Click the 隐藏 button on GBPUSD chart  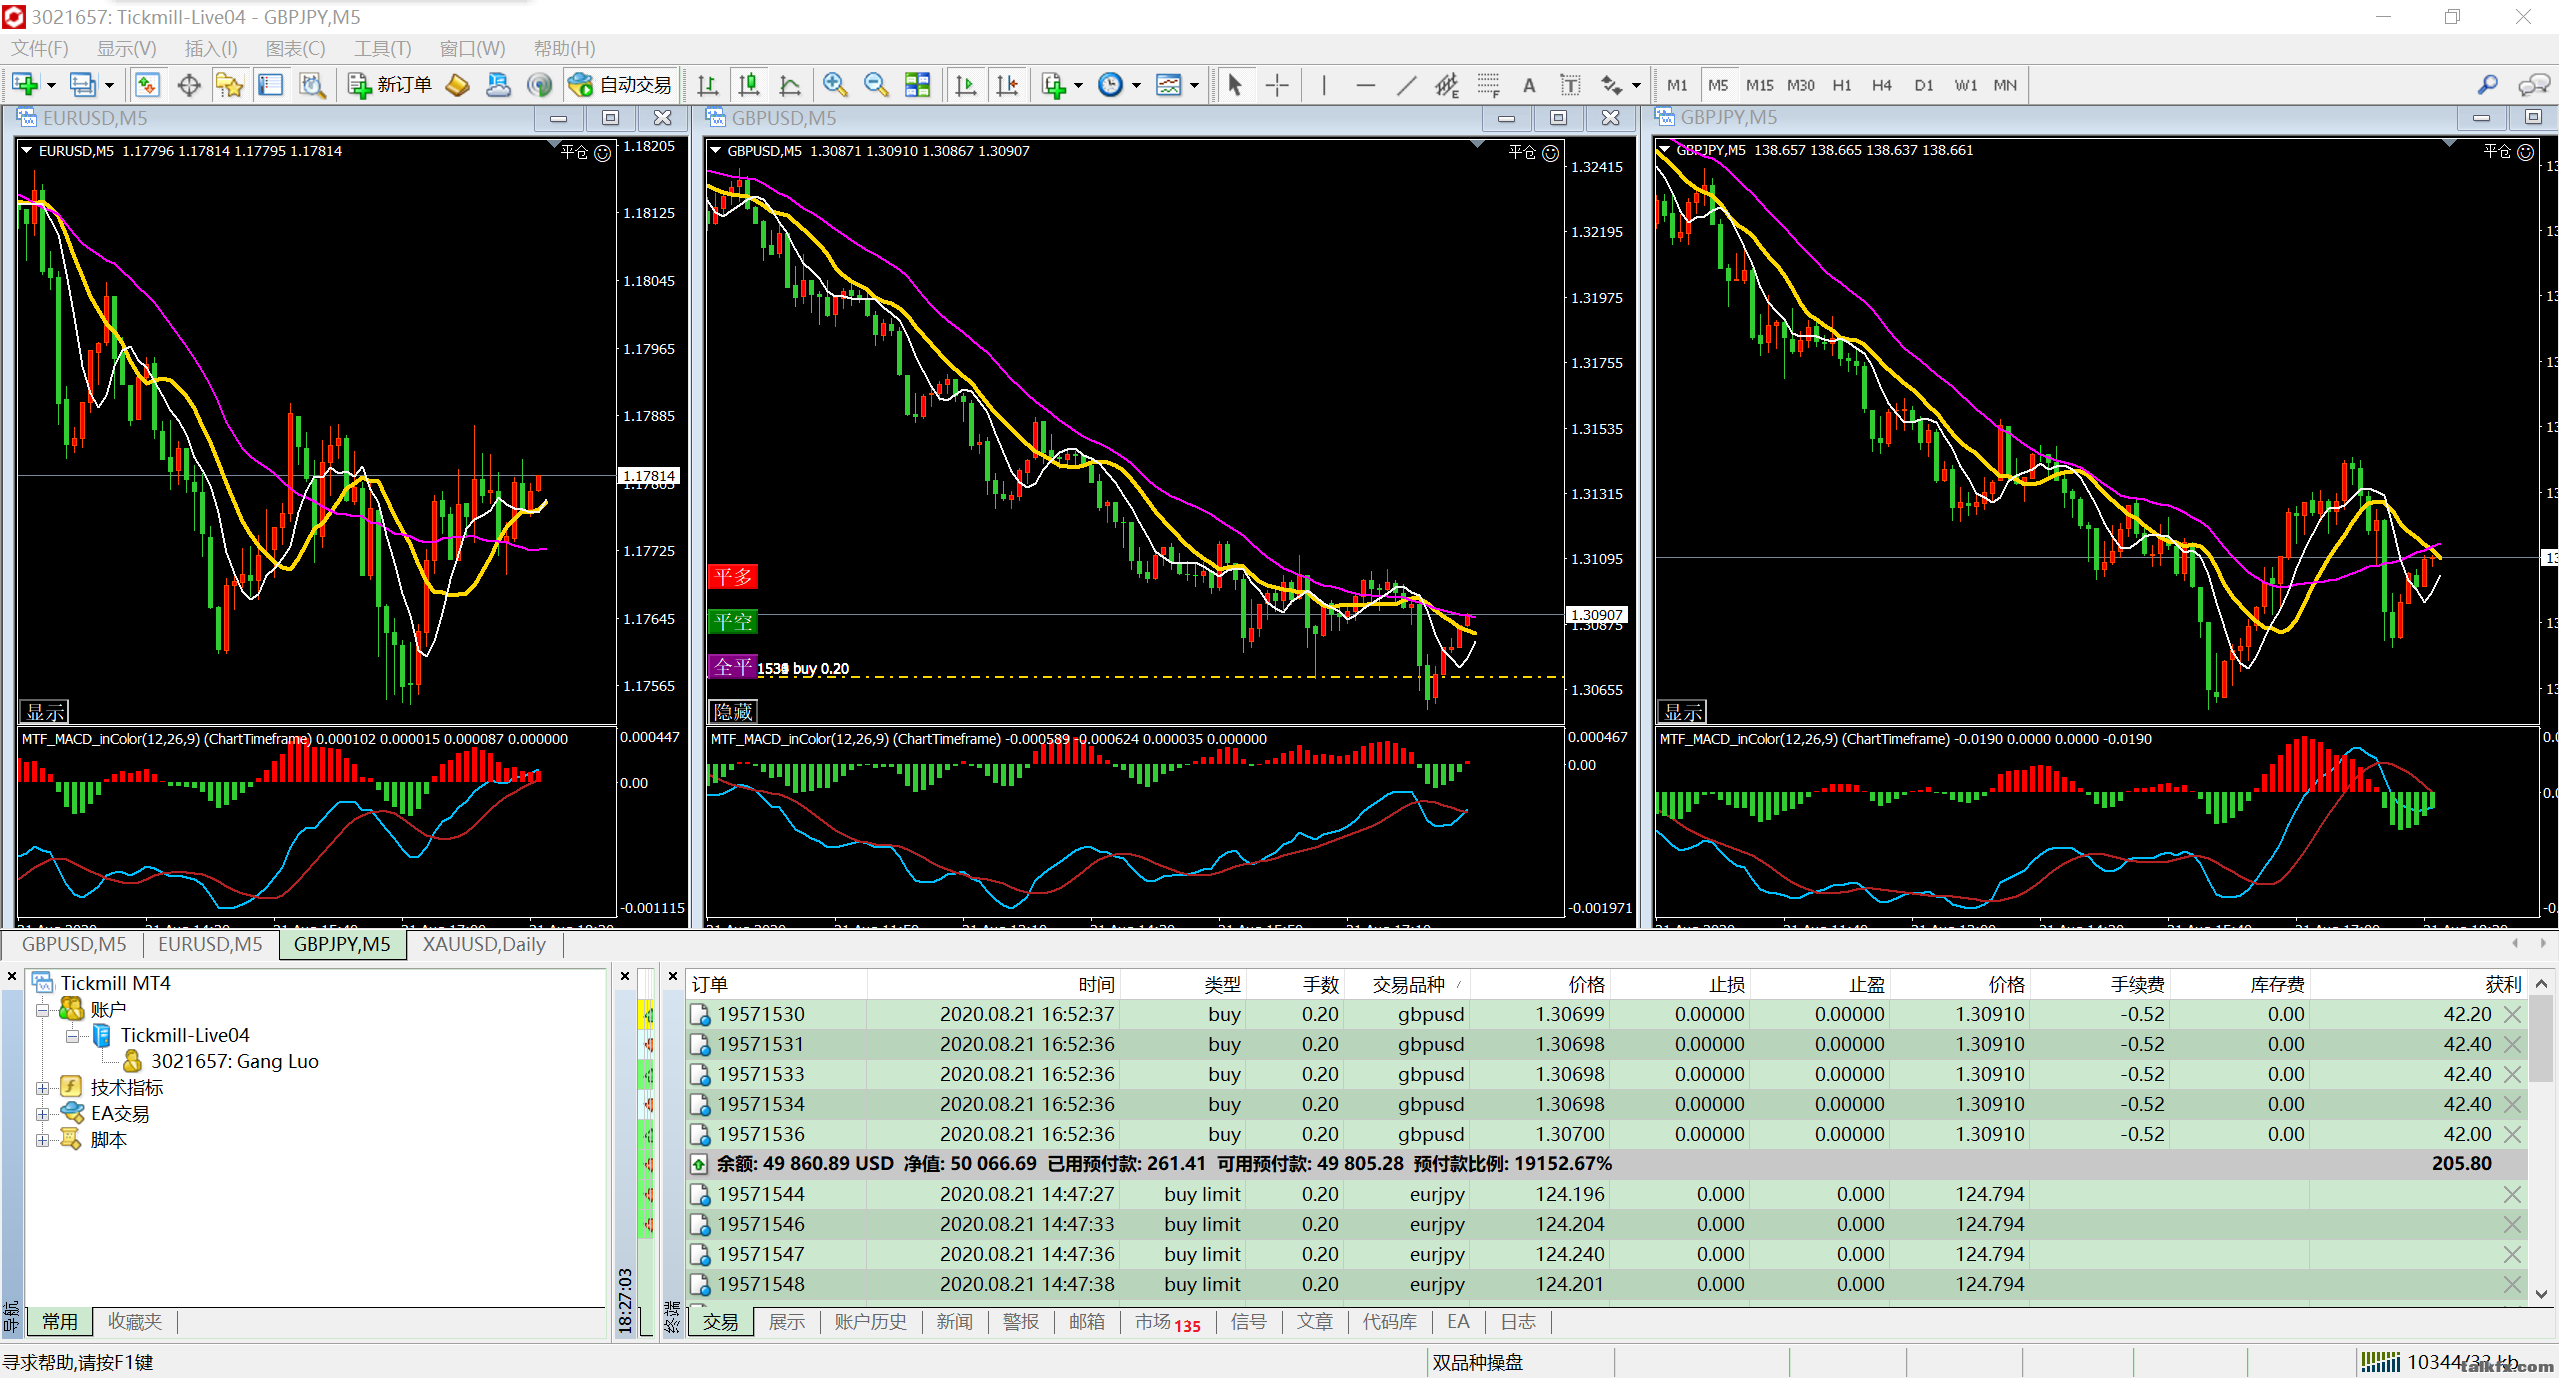click(733, 711)
